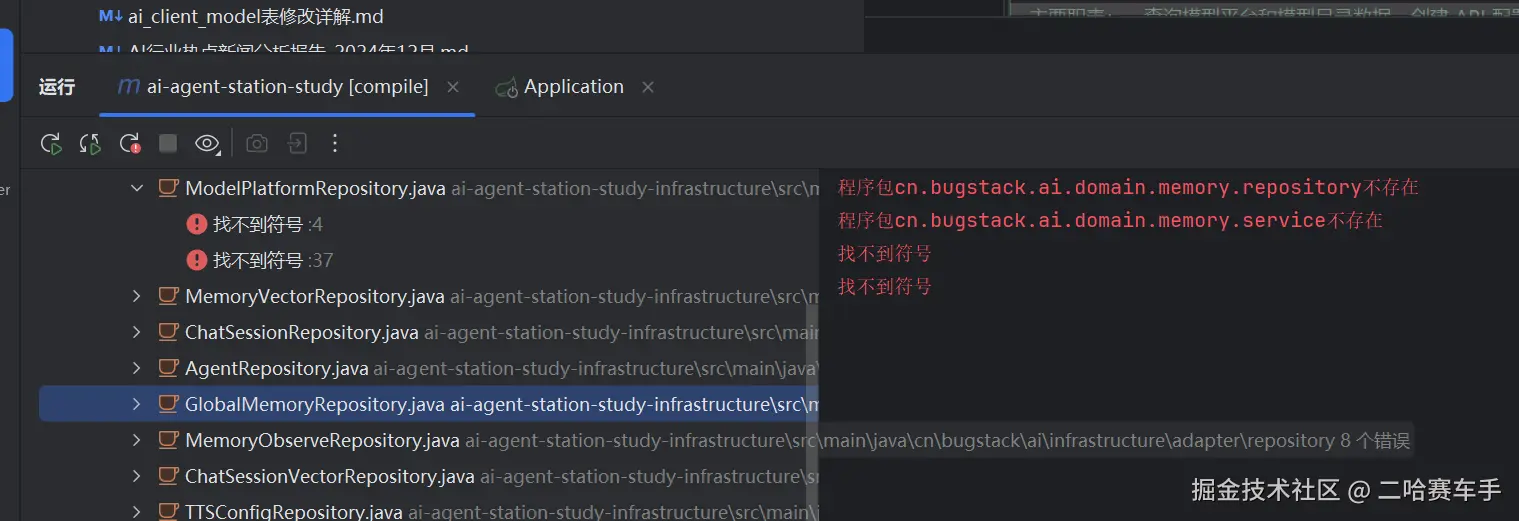Open ai_client_model表修改详解.md file
The height and width of the screenshot is (521, 1519).
[x=256, y=17]
